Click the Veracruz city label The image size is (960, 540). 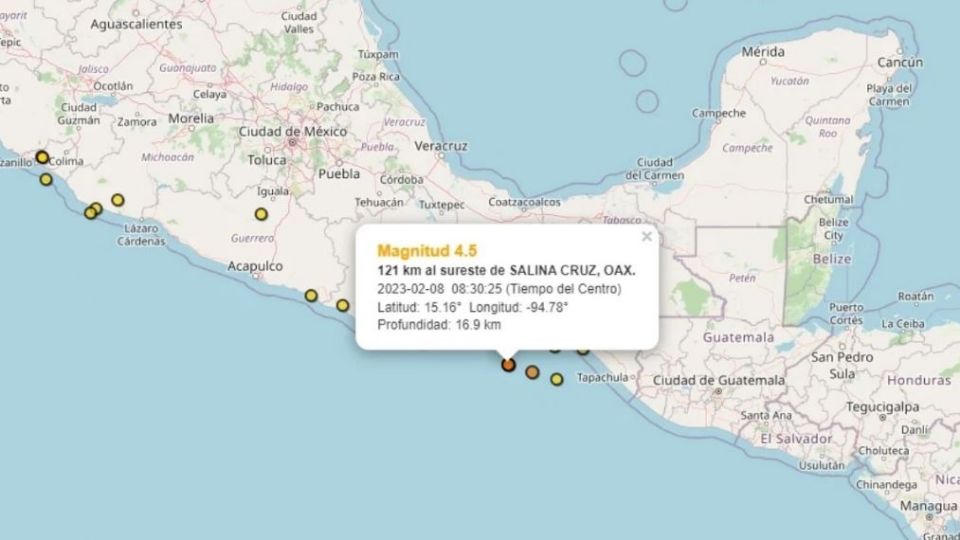coord(440,146)
